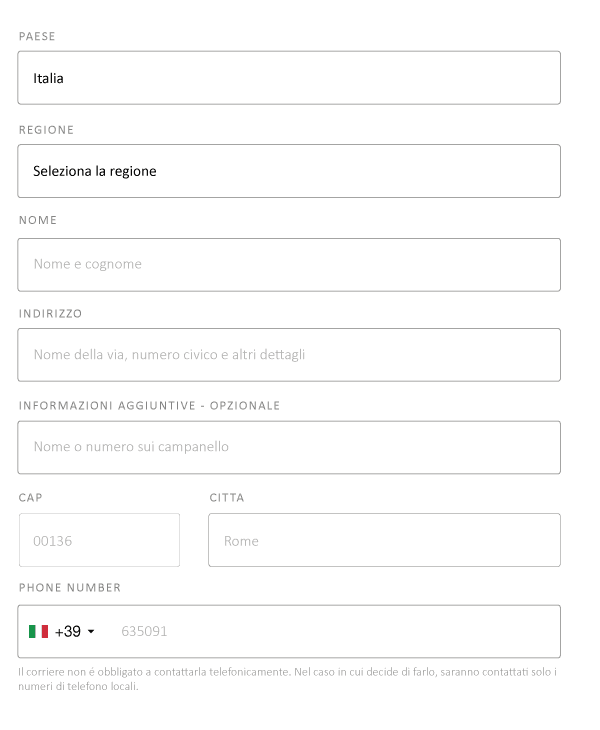This screenshot has height=730, width=600.
Task: Click the NOME field label
Action: coord(38,220)
